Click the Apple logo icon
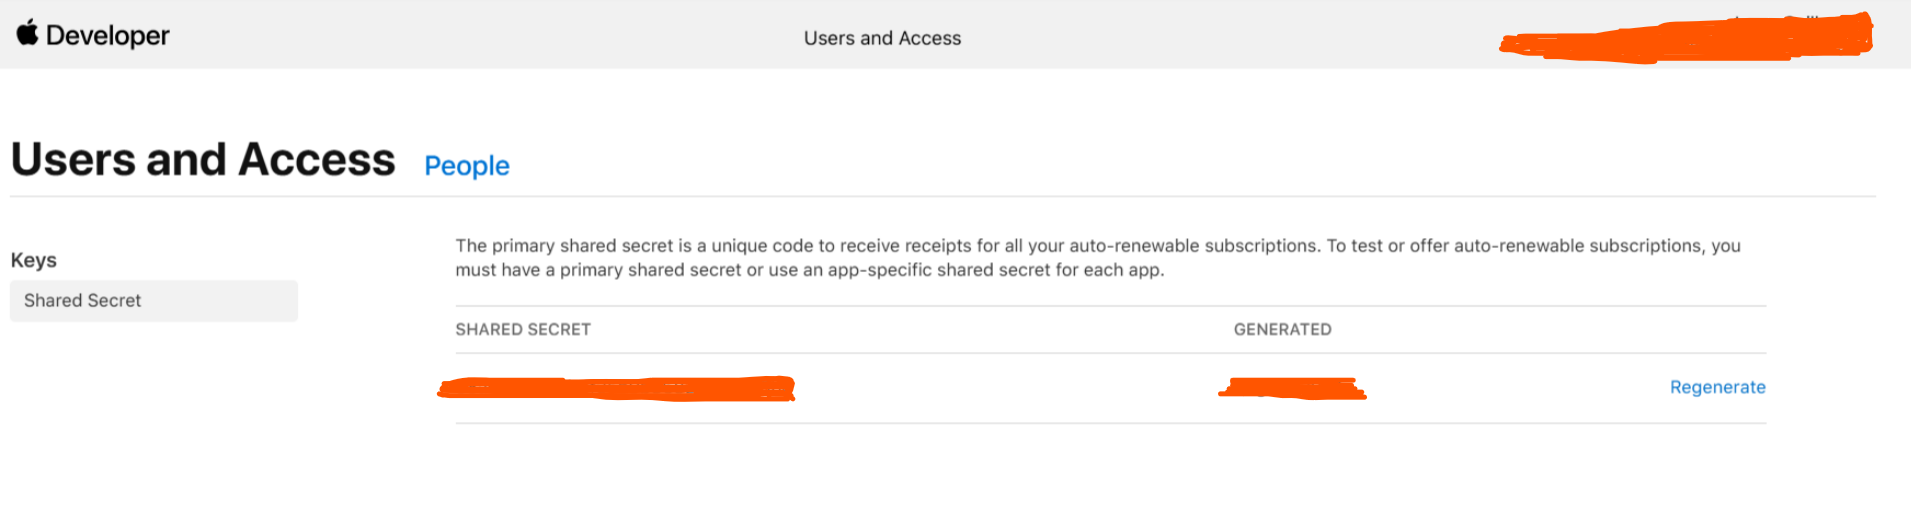This screenshot has width=1911, height=522. (x=27, y=33)
